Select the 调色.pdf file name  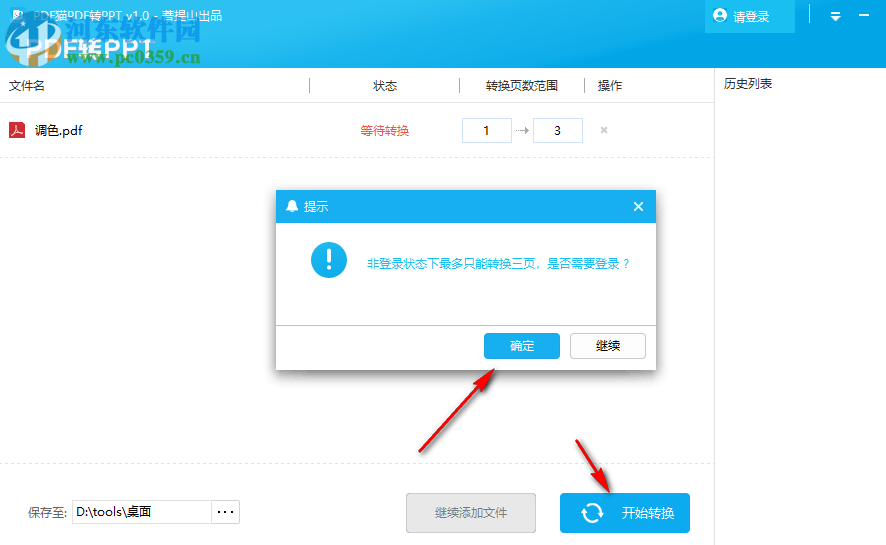(59, 130)
